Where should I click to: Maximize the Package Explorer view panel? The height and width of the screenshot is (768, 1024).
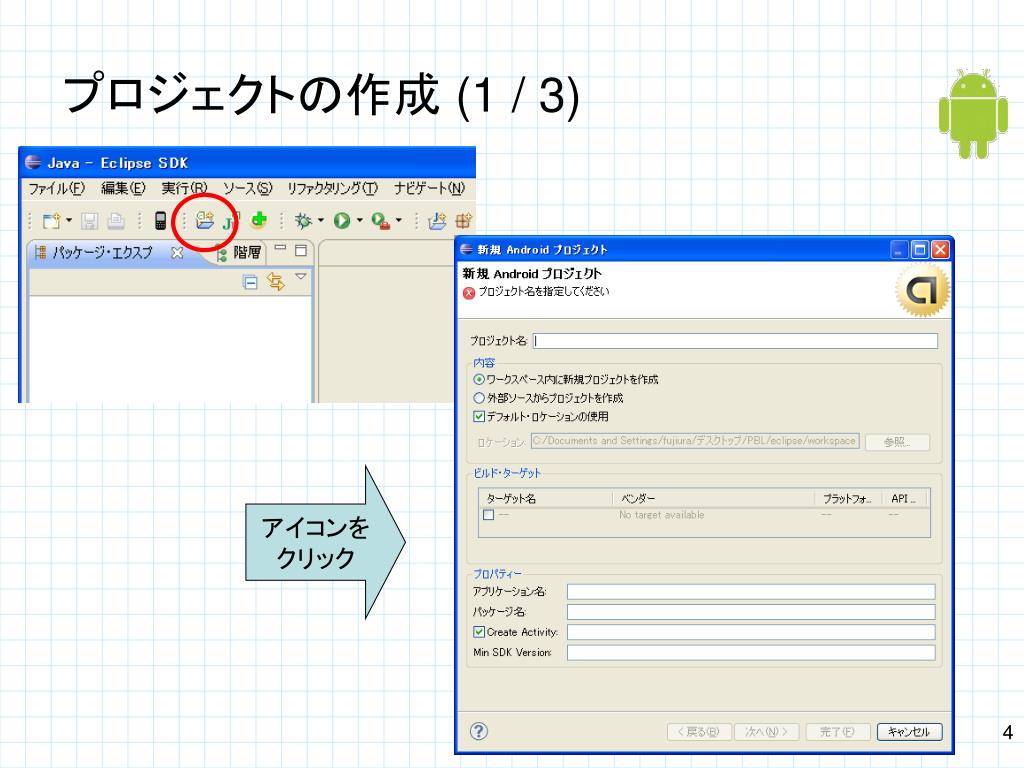(301, 250)
